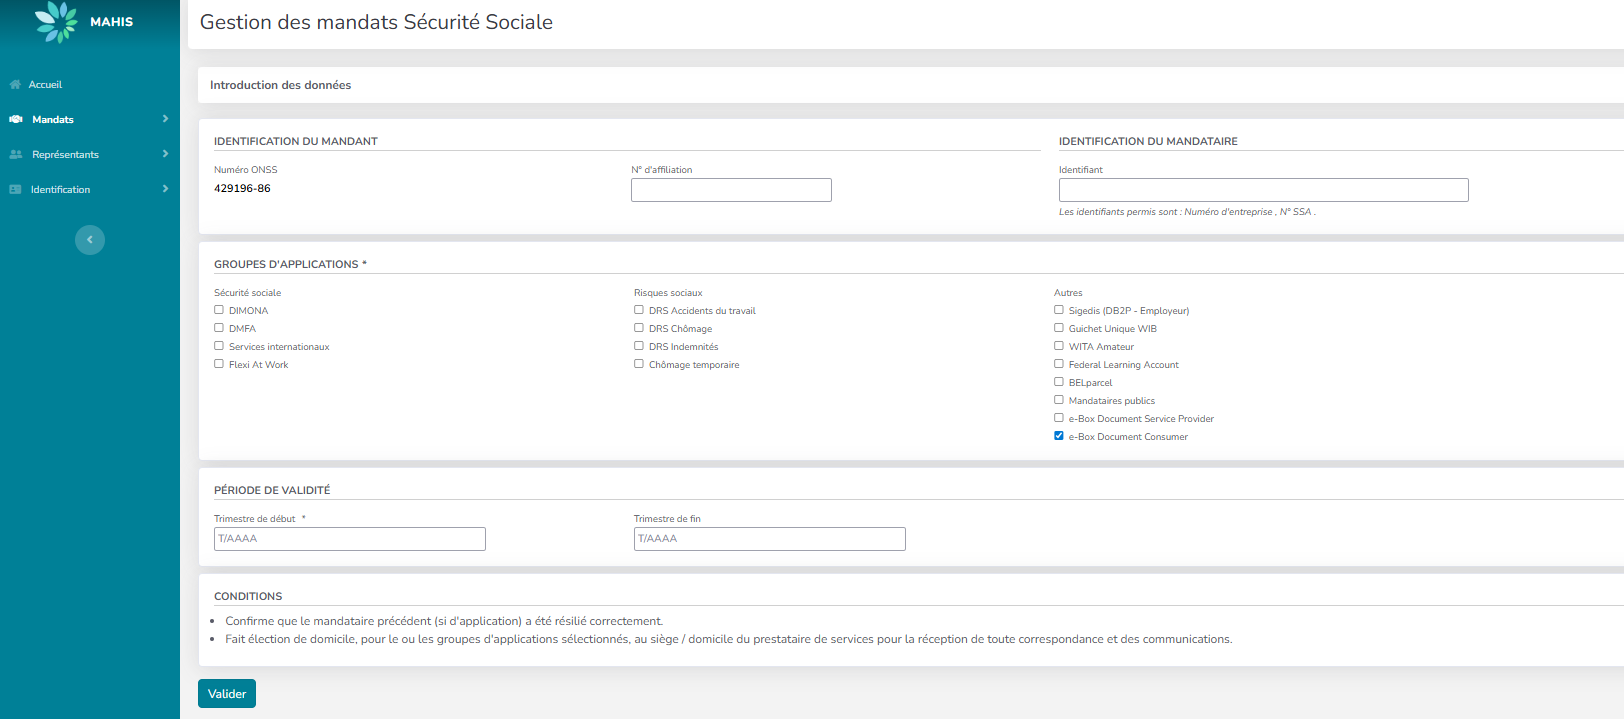Click the Identification card icon

click(15, 190)
